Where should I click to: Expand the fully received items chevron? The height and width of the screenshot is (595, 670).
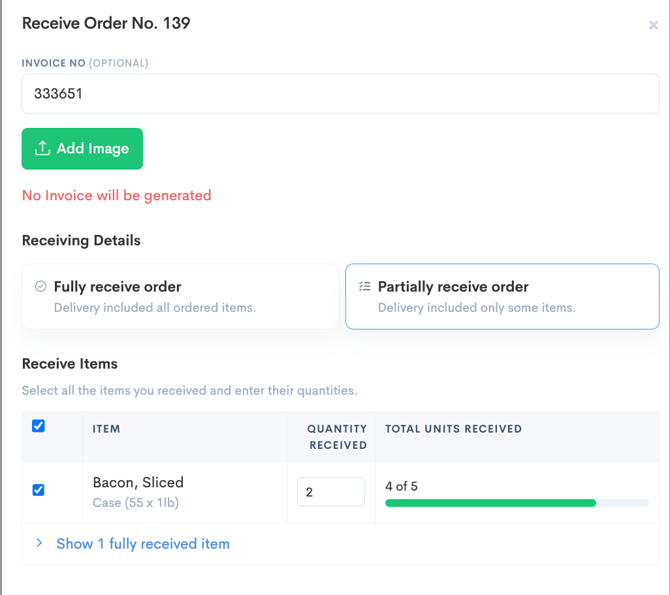click(x=40, y=543)
